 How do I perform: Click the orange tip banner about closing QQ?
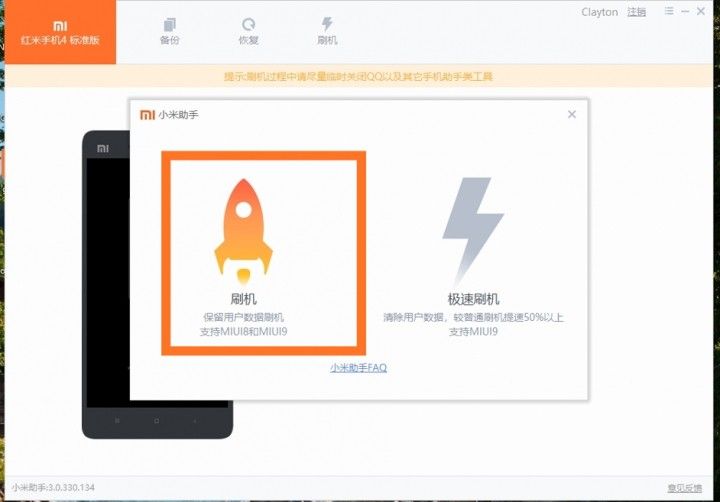[359, 76]
